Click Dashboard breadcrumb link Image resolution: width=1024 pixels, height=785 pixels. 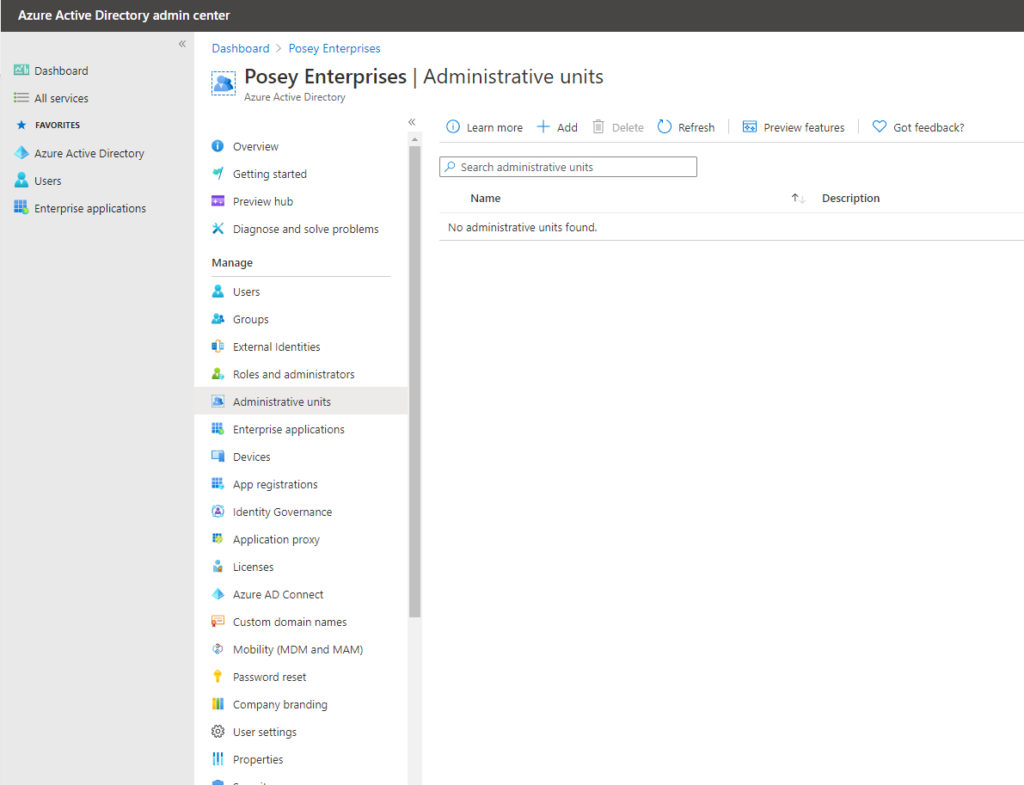tap(240, 48)
